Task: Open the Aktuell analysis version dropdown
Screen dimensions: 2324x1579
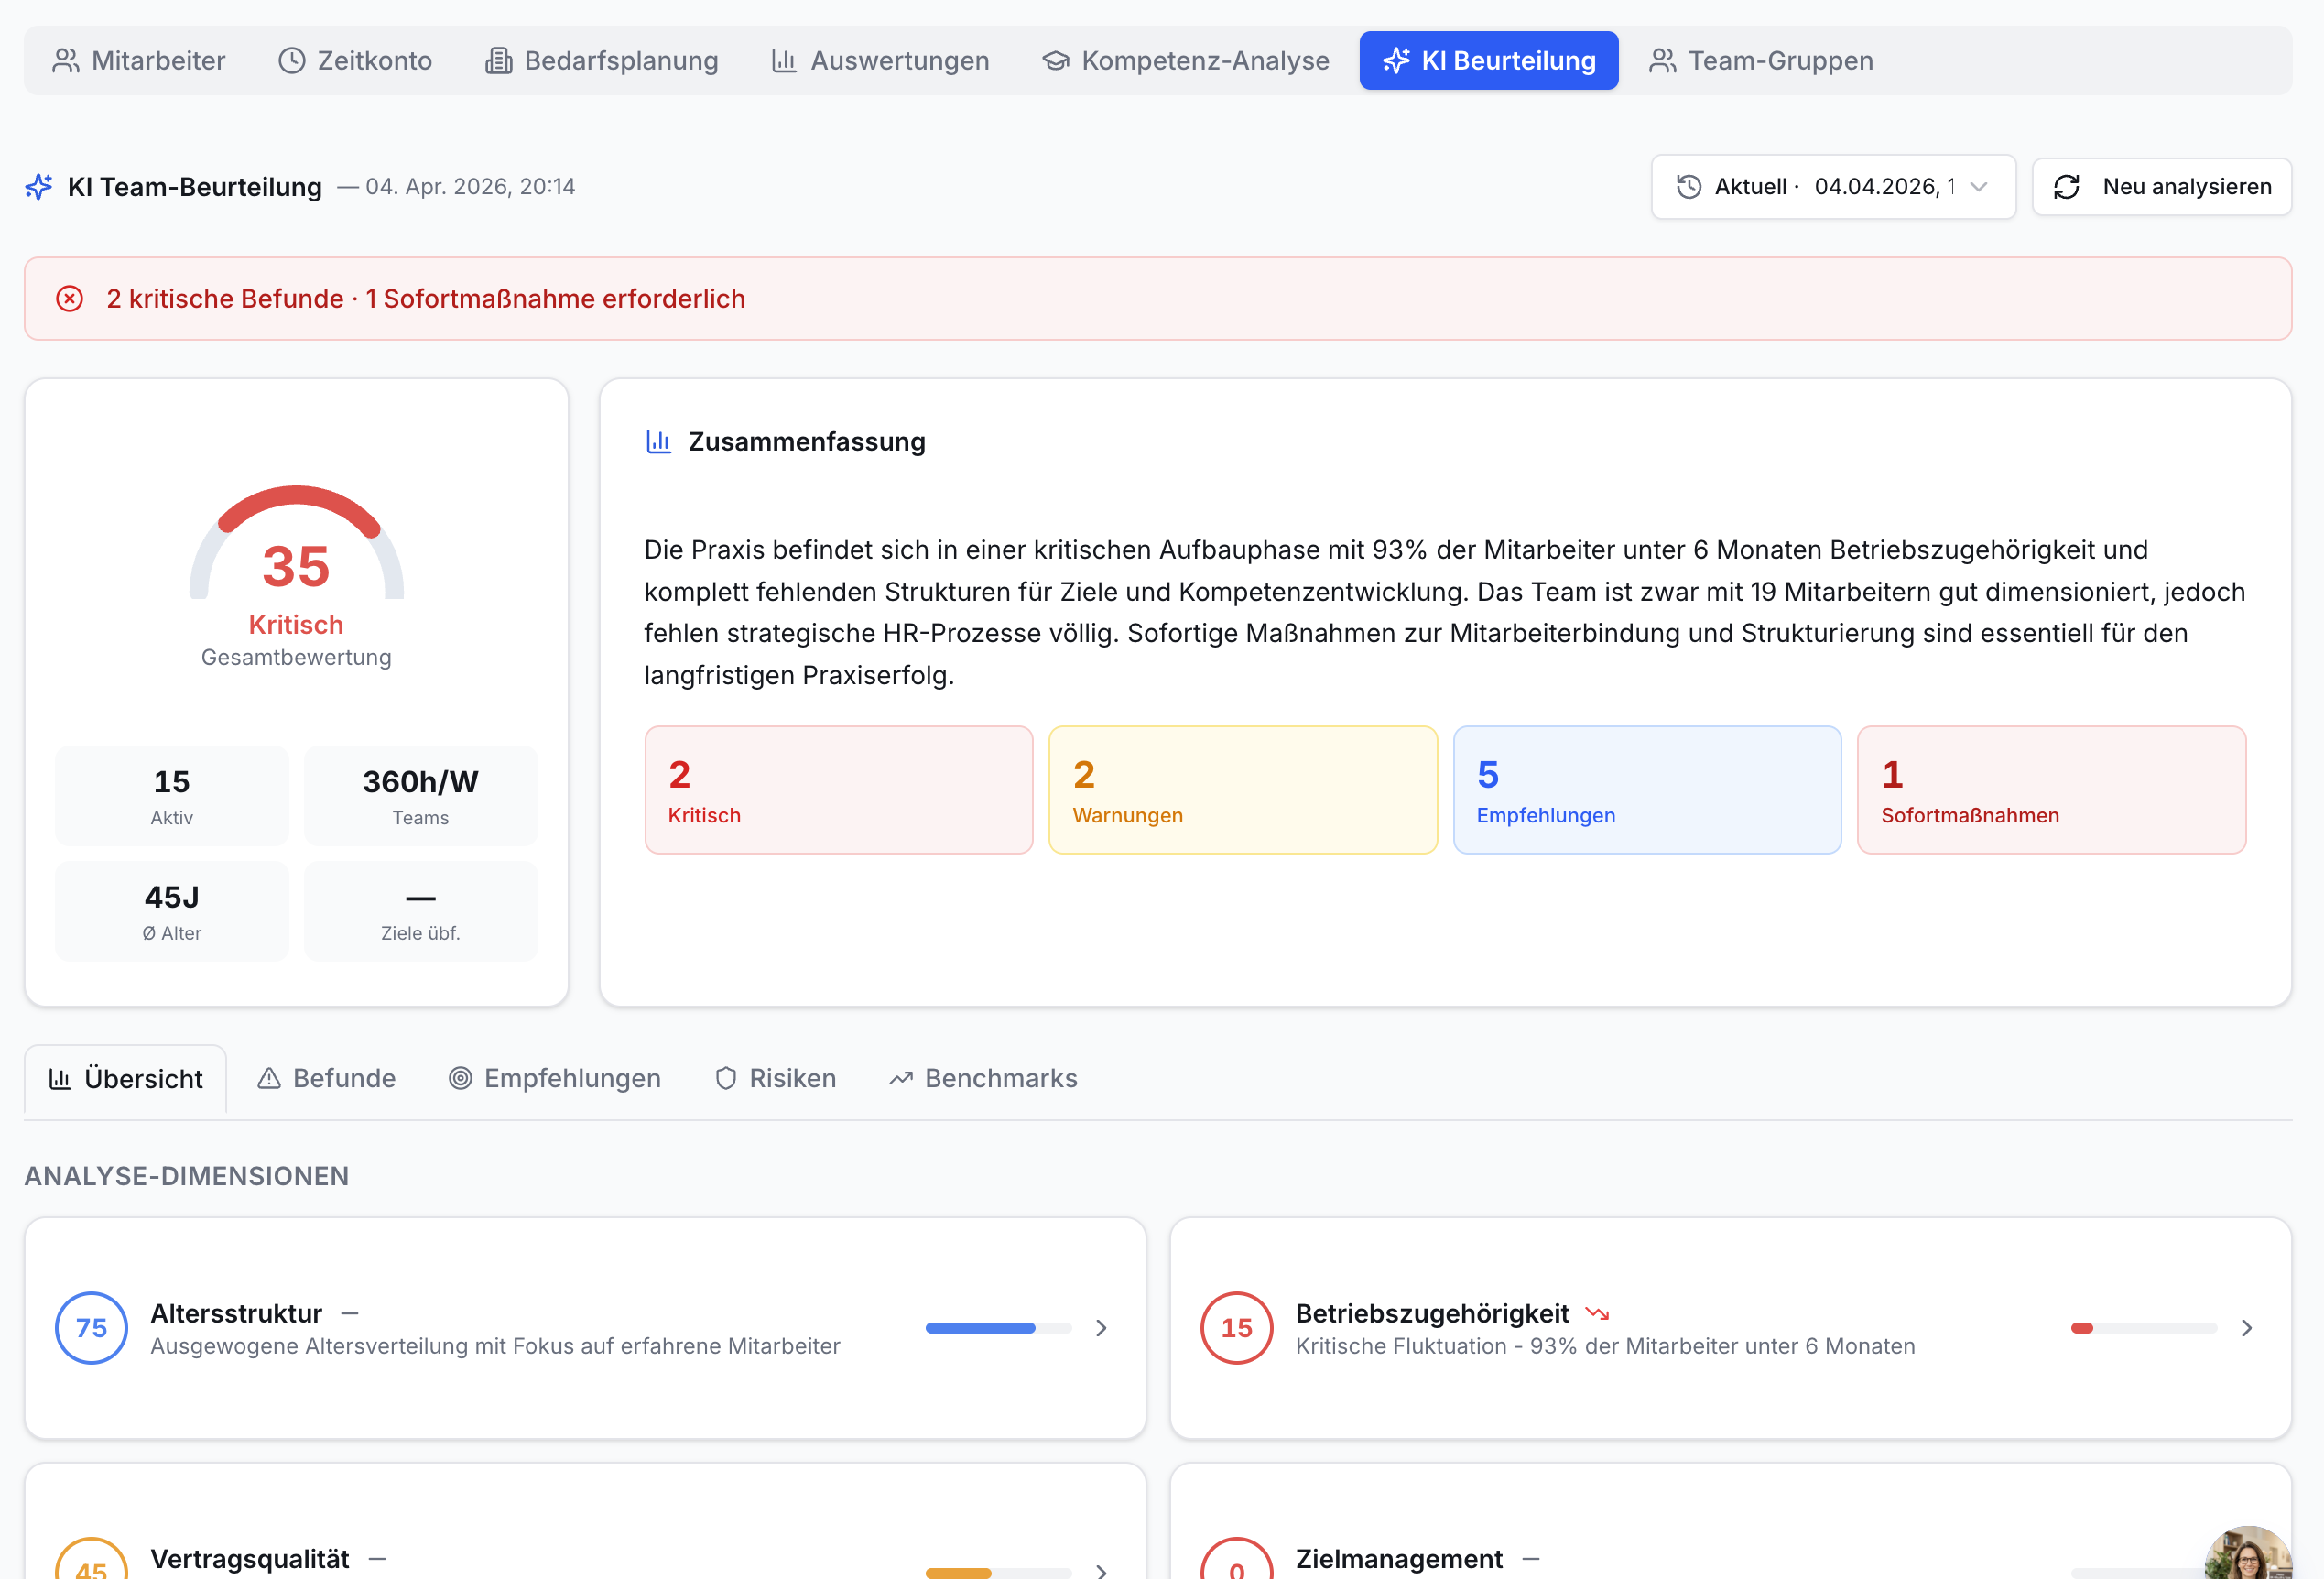Action: (x=1833, y=187)
